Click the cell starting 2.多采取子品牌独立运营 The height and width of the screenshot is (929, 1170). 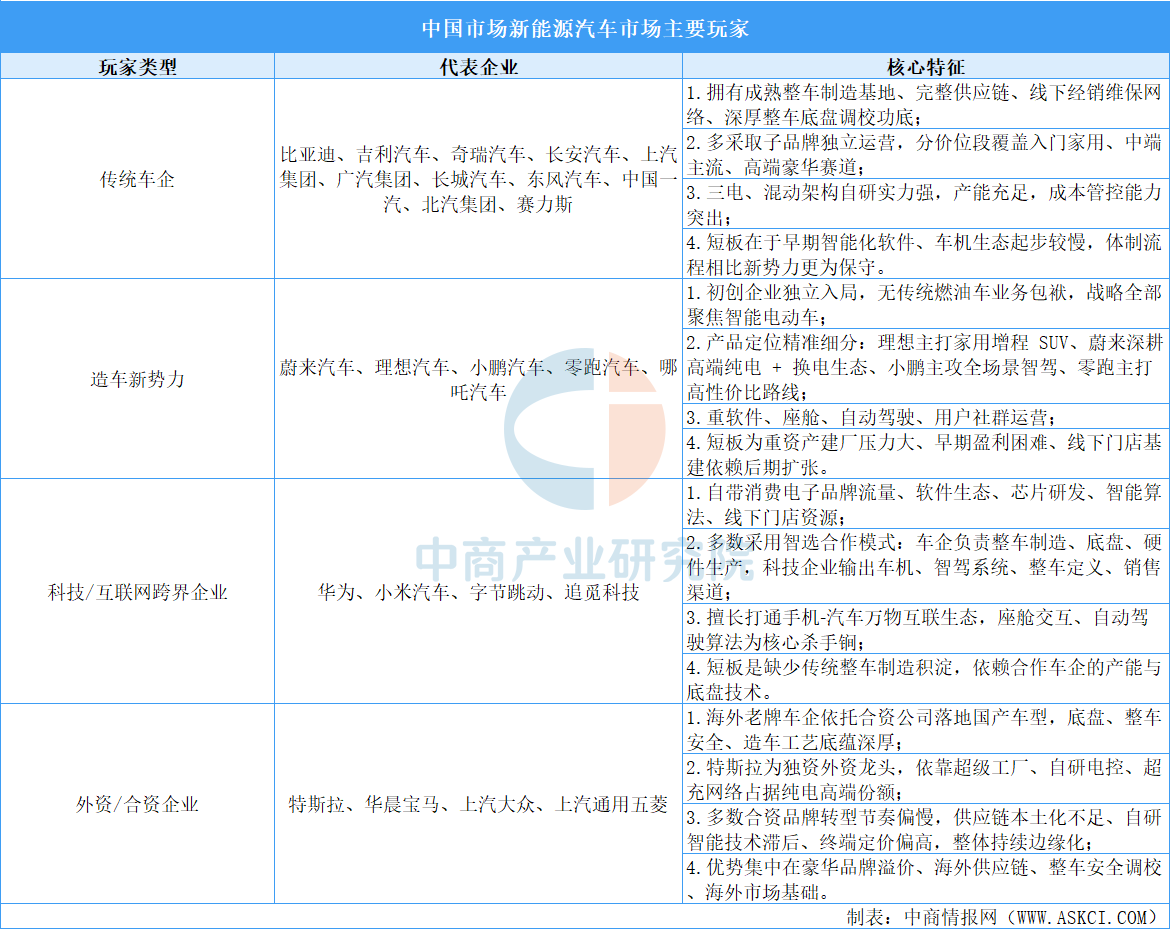(925, 154)
